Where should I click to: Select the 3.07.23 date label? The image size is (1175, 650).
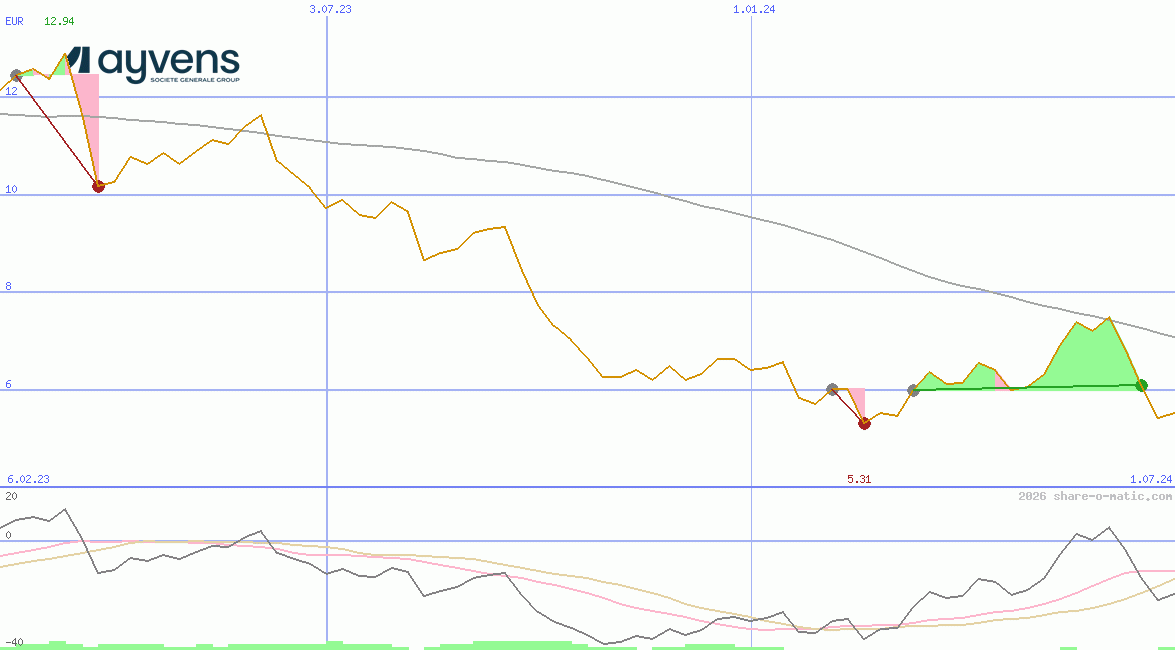point(330,9)
